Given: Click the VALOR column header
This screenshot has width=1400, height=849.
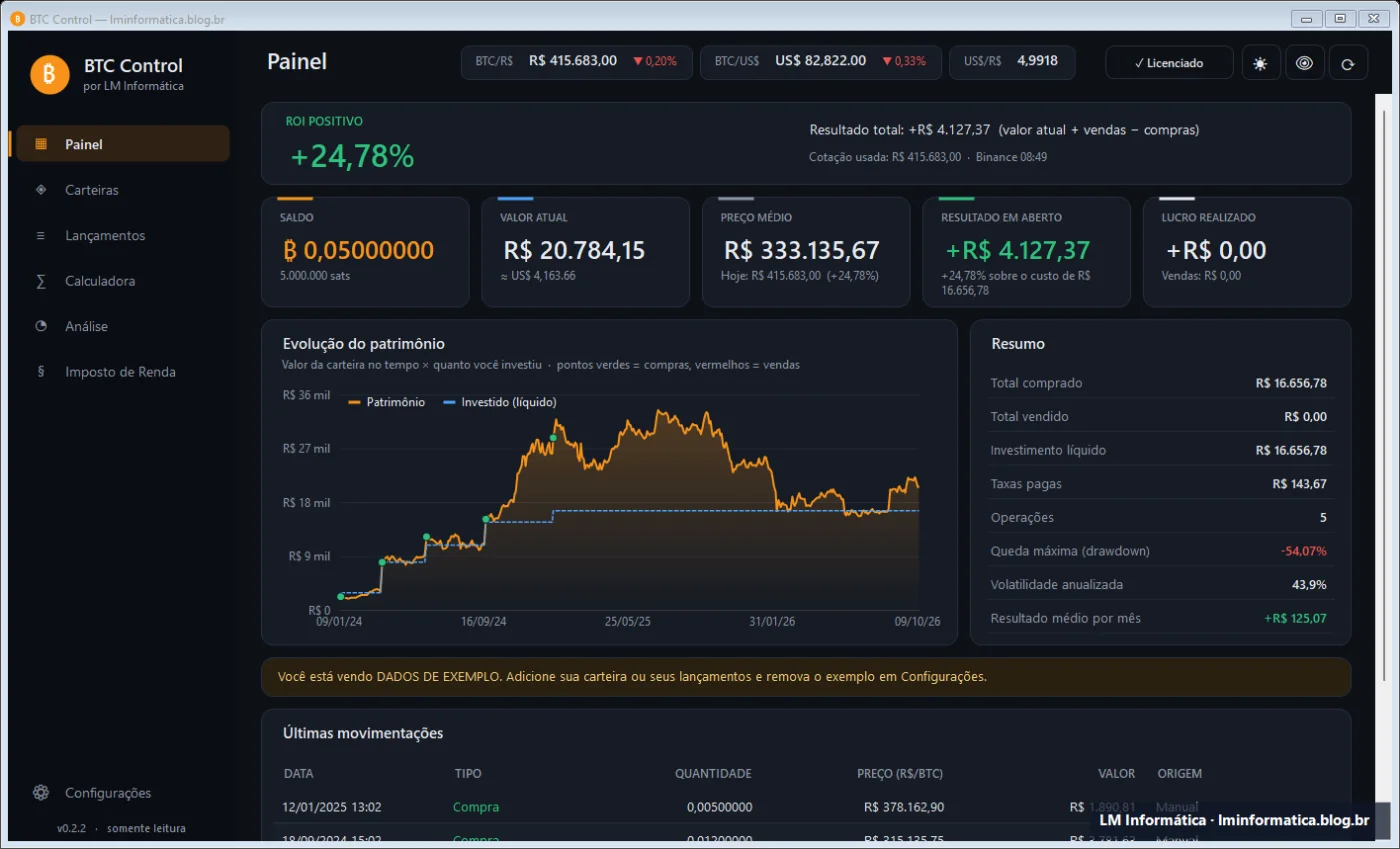Looking at the screenshot, I should (x=1116, y=774).
